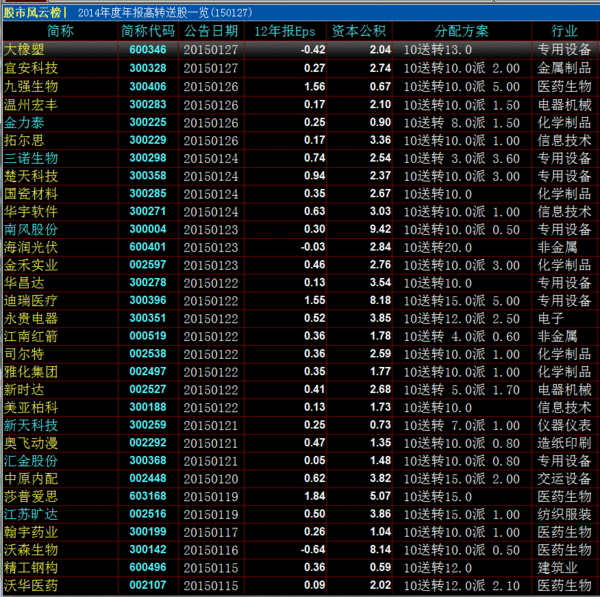600x597 pixels.
Task: Open stock 三诺生物
Action: click(31, 158)
